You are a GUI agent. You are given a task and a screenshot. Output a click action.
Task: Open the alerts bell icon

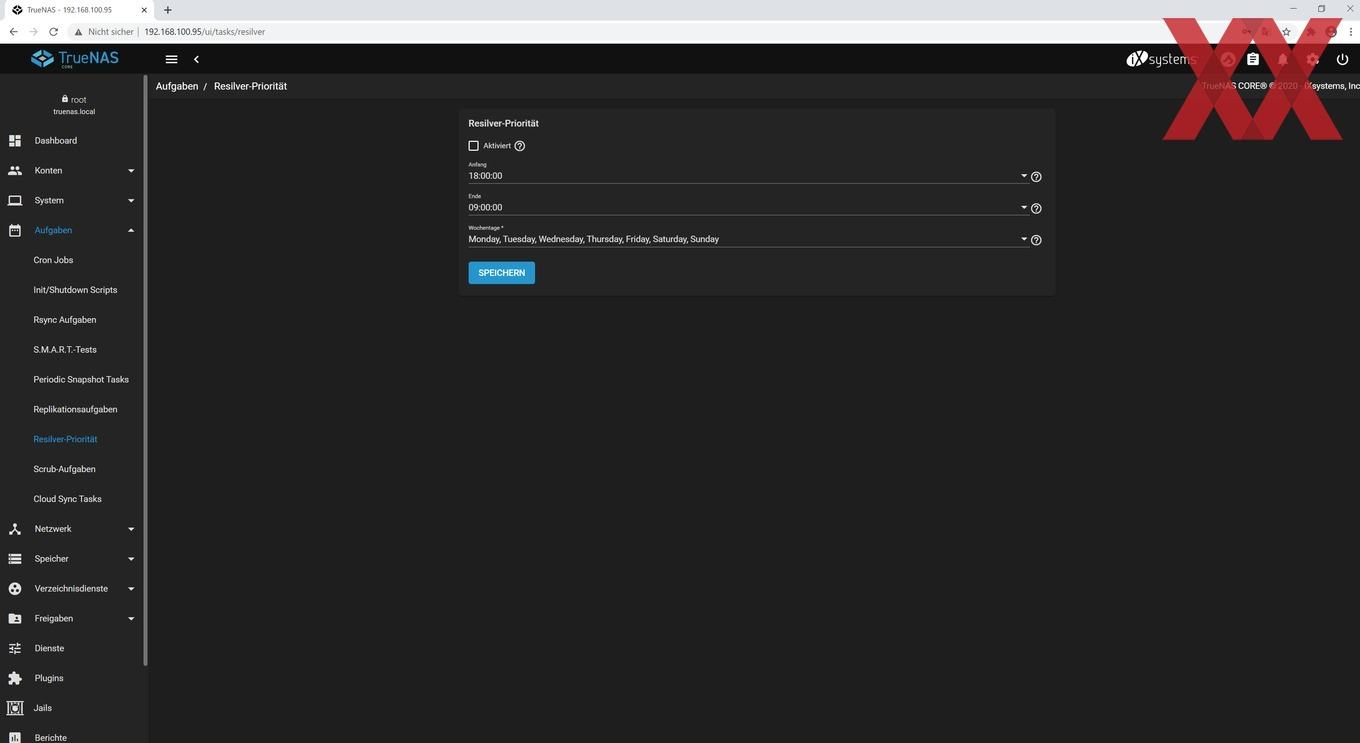1283,60
